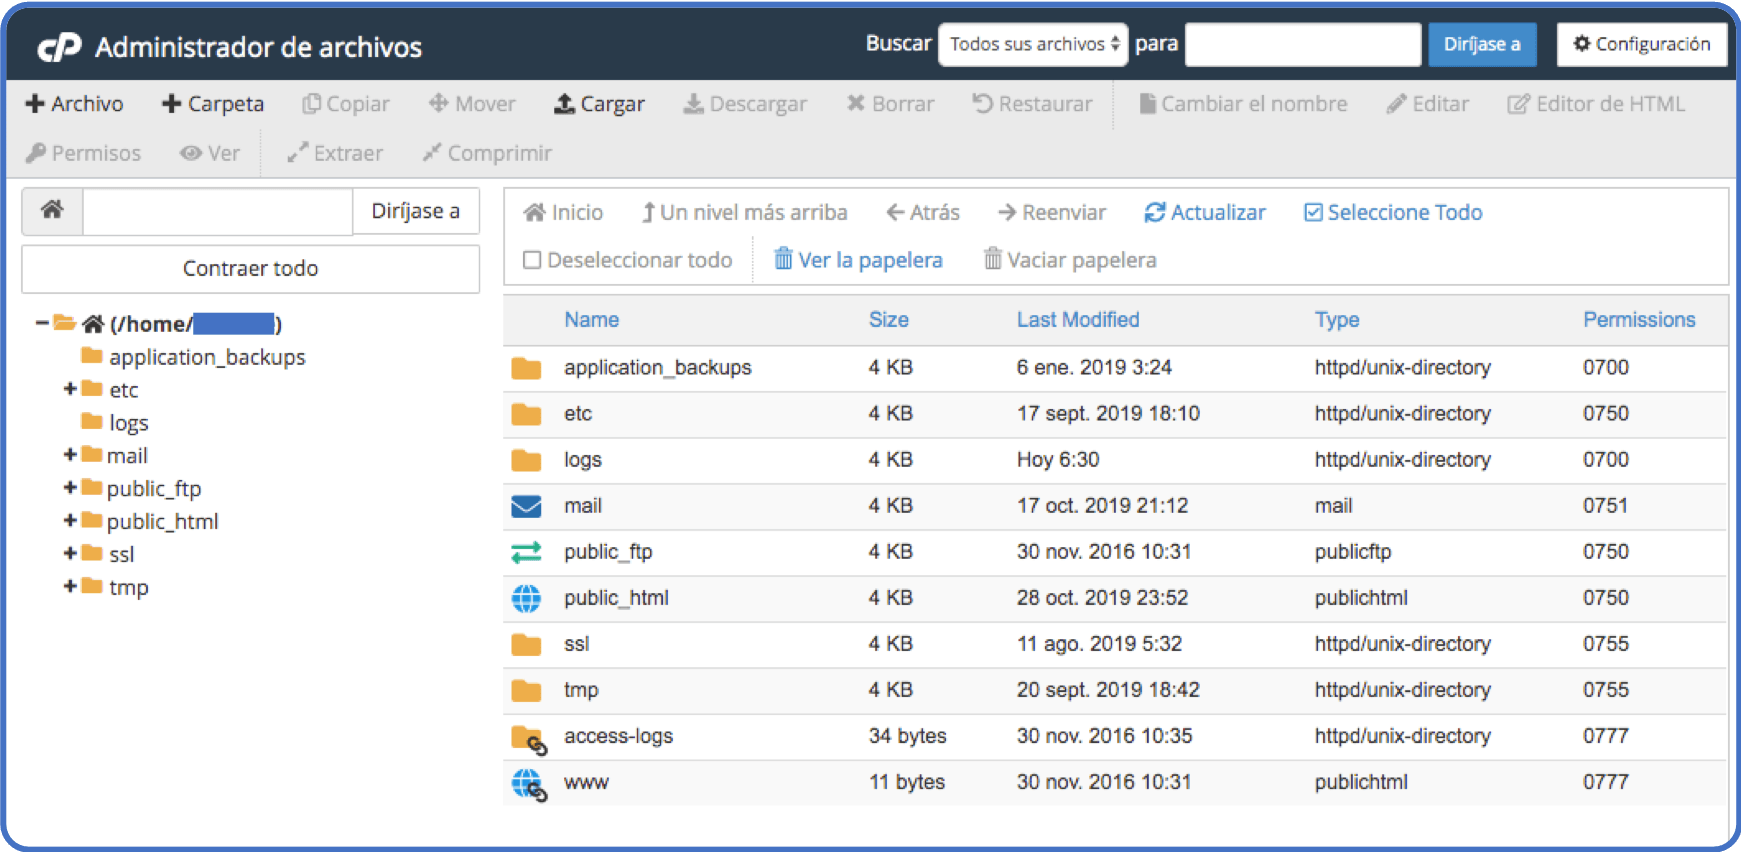Sort by Last Modified column header
This screenshot has width=1741, height=852.
[1078, 320]
